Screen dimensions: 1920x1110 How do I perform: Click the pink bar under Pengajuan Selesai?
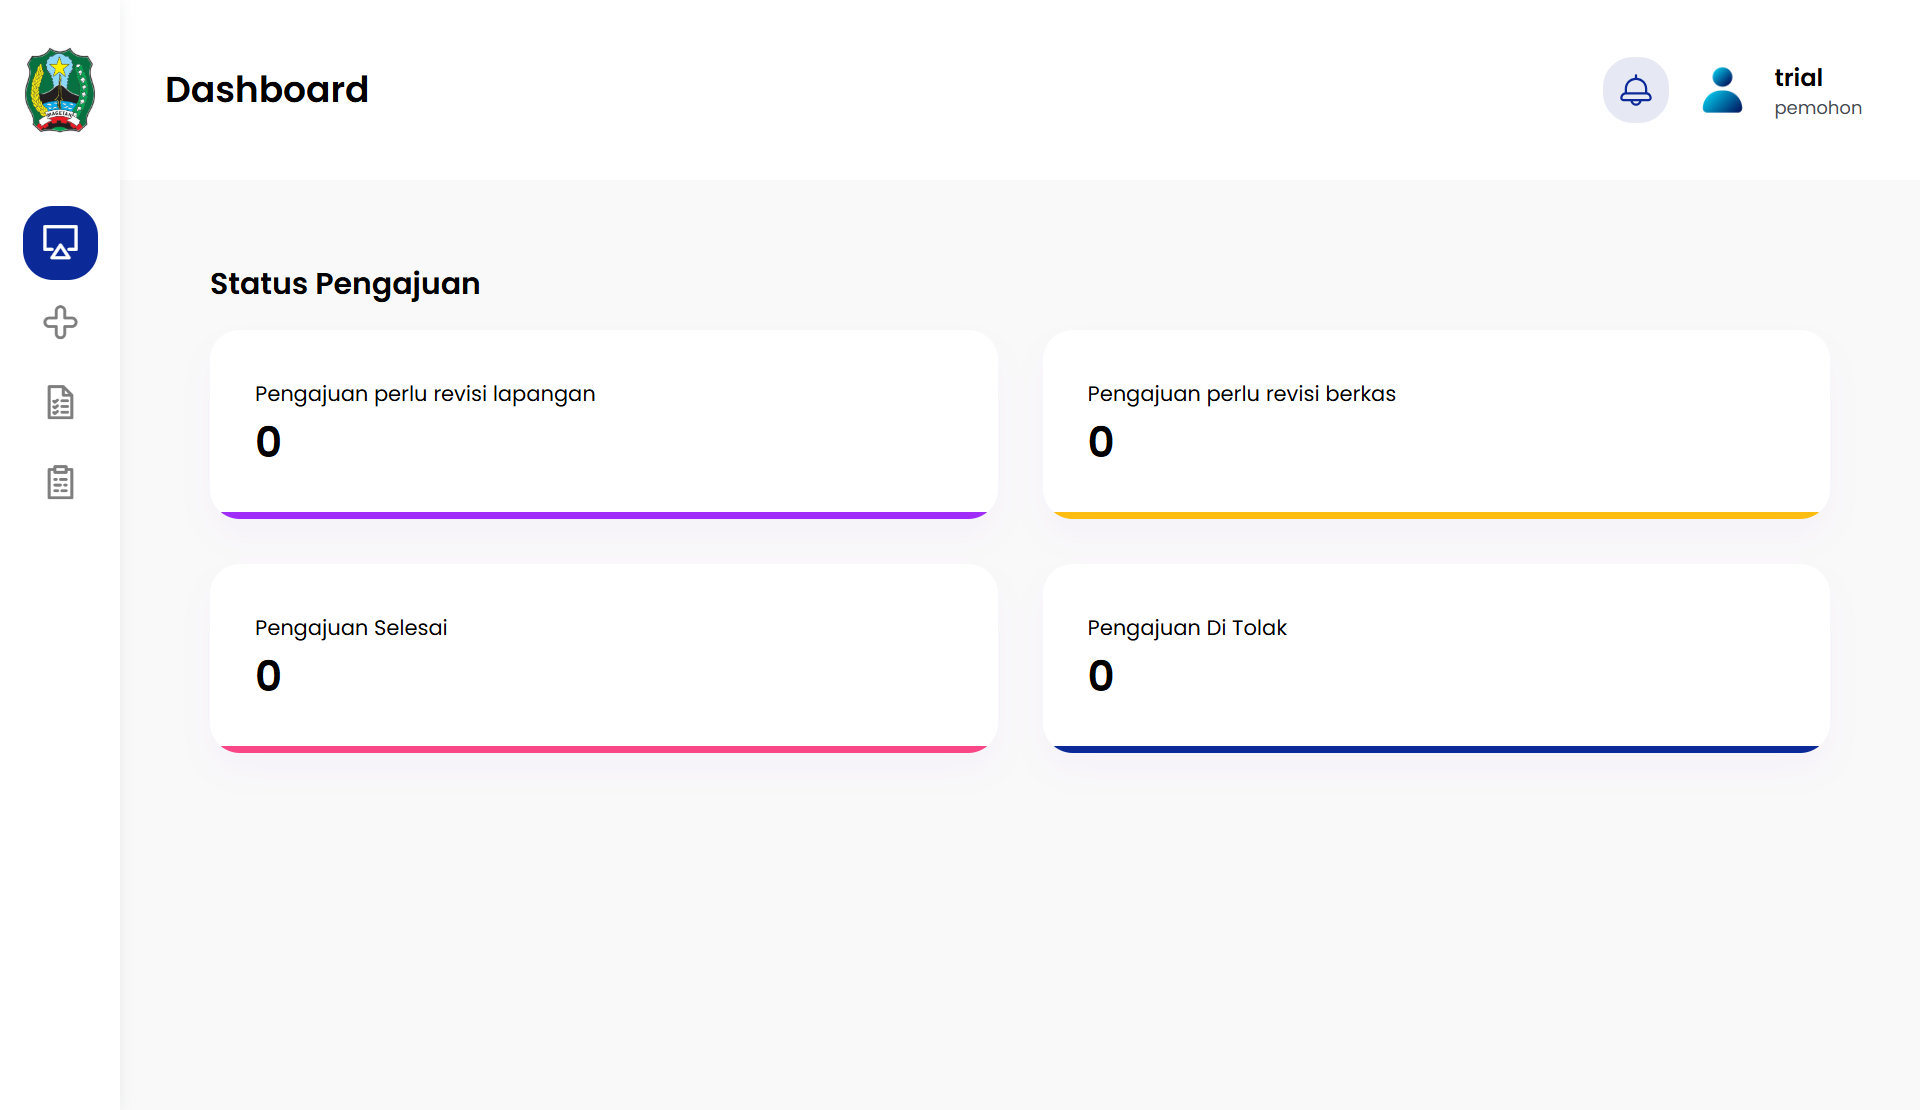click(603, 749)
